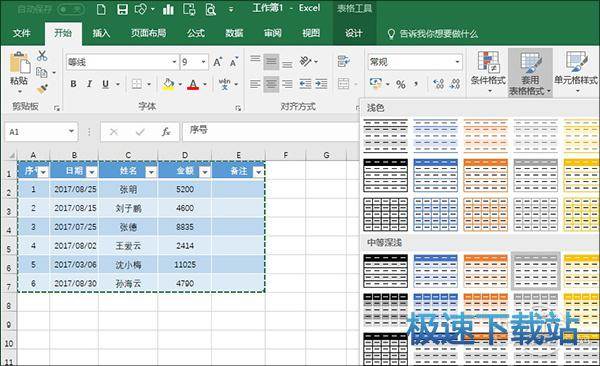Screen dimensions: 600x366
Task: Switch to the 插入 tab
Action: (101, 33)
